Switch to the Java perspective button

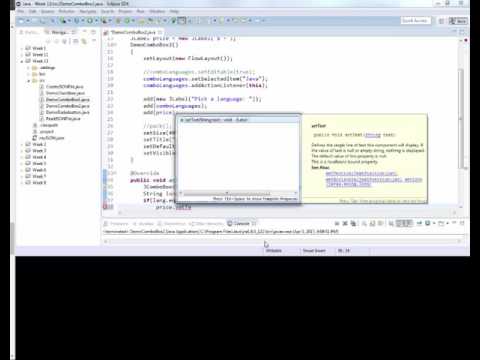click(x=458, y=21)
